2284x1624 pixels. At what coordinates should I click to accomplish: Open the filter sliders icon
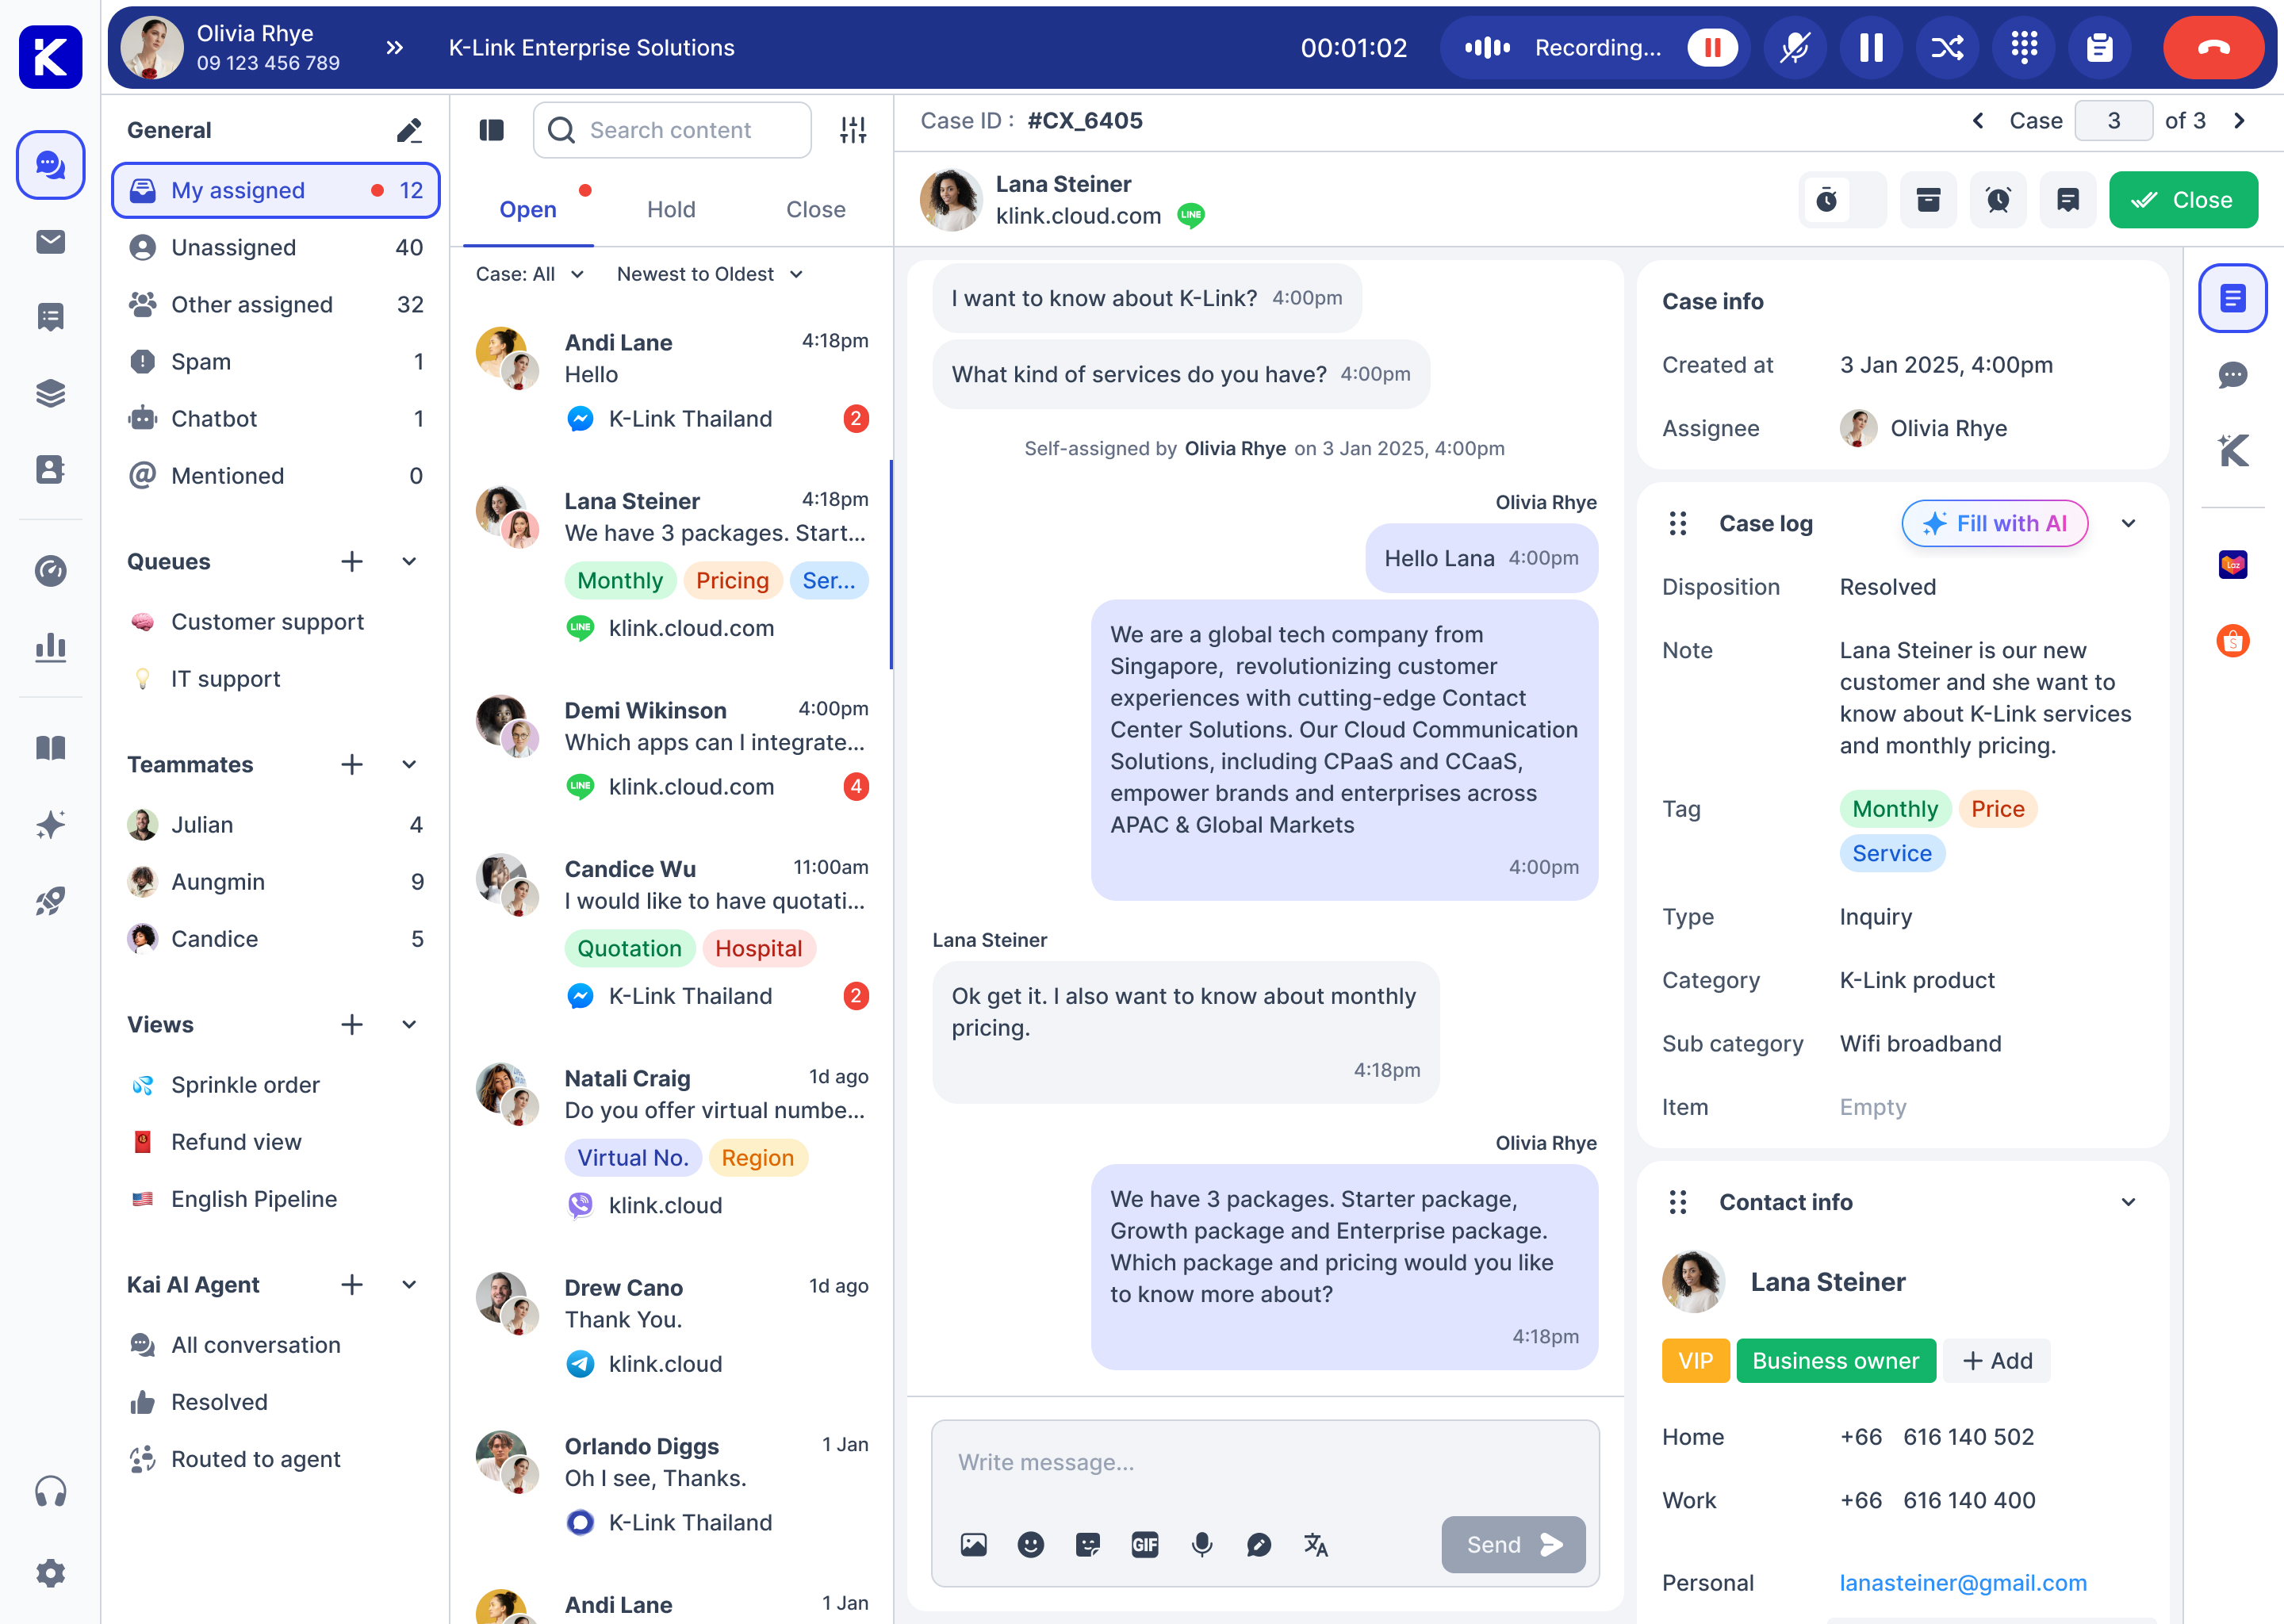coord(853,130)
